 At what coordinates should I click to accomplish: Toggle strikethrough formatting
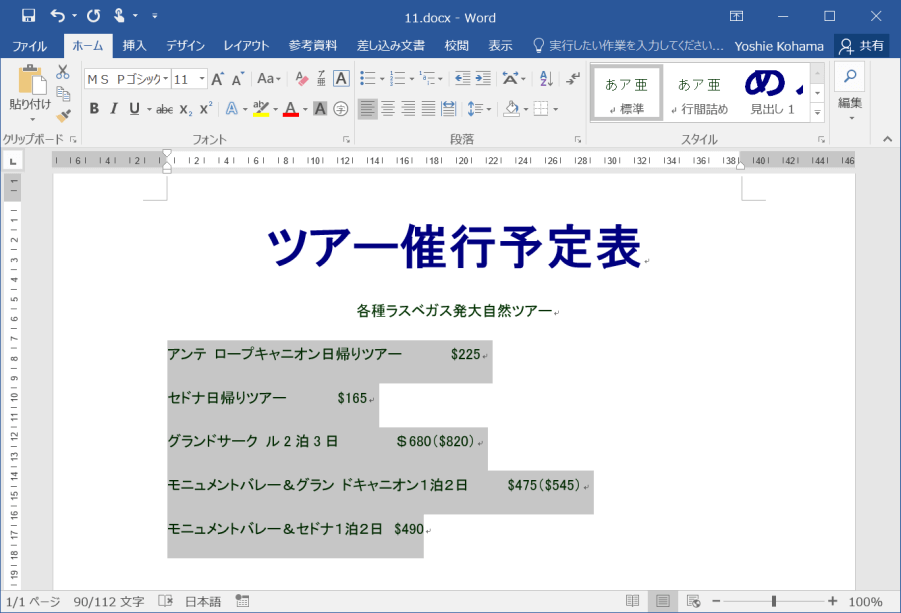(x=164, y=109)
